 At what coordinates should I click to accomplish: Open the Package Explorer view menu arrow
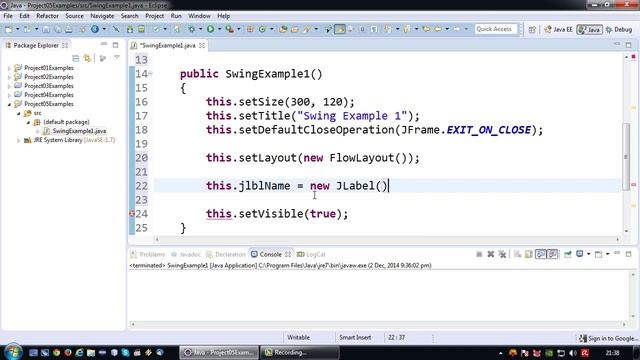point(117,58)
